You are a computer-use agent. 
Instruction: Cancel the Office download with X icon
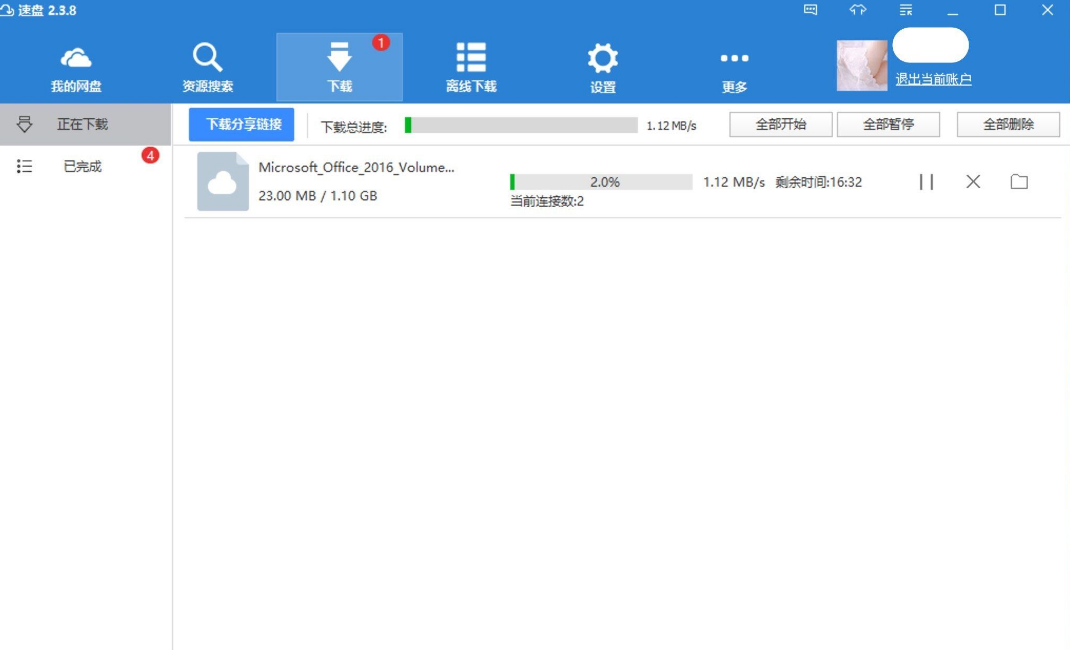coord(973,181)
